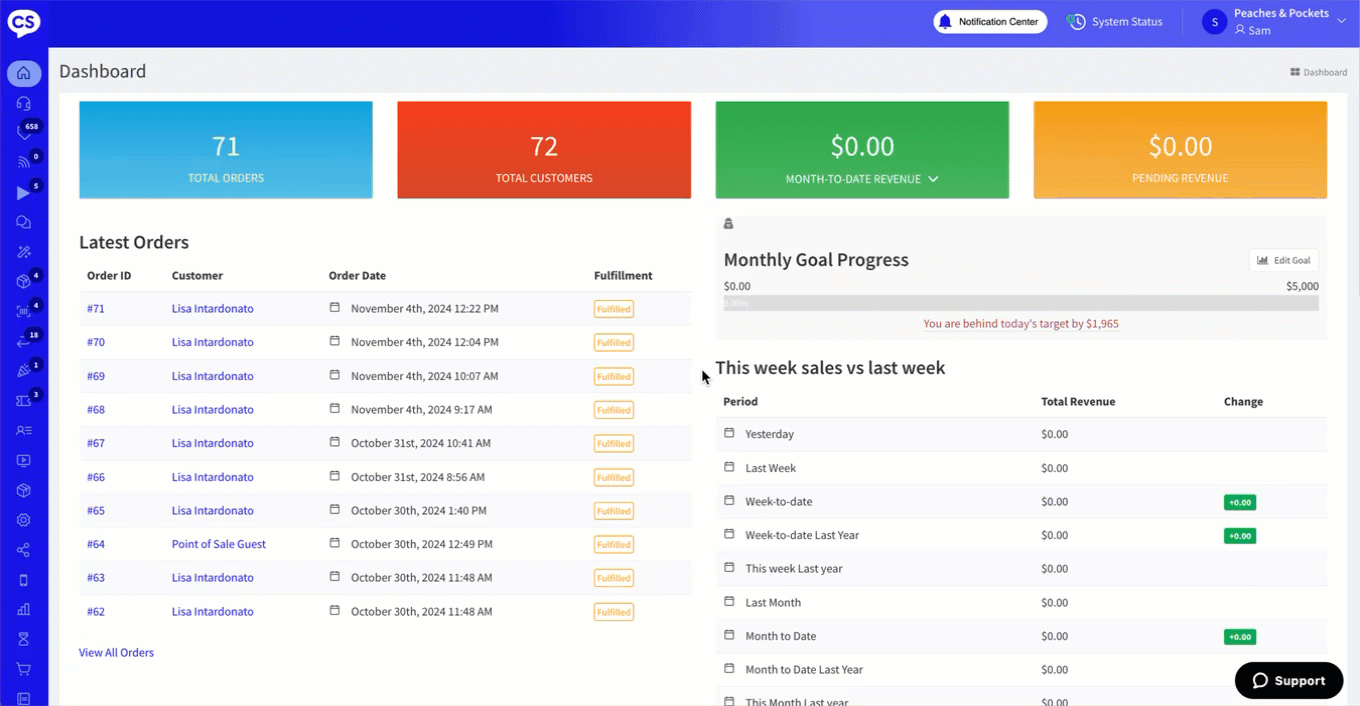Open the headset support icon in sidebar
The width and height of the screenshot is (1360, 706).
[x=24, y=103]
